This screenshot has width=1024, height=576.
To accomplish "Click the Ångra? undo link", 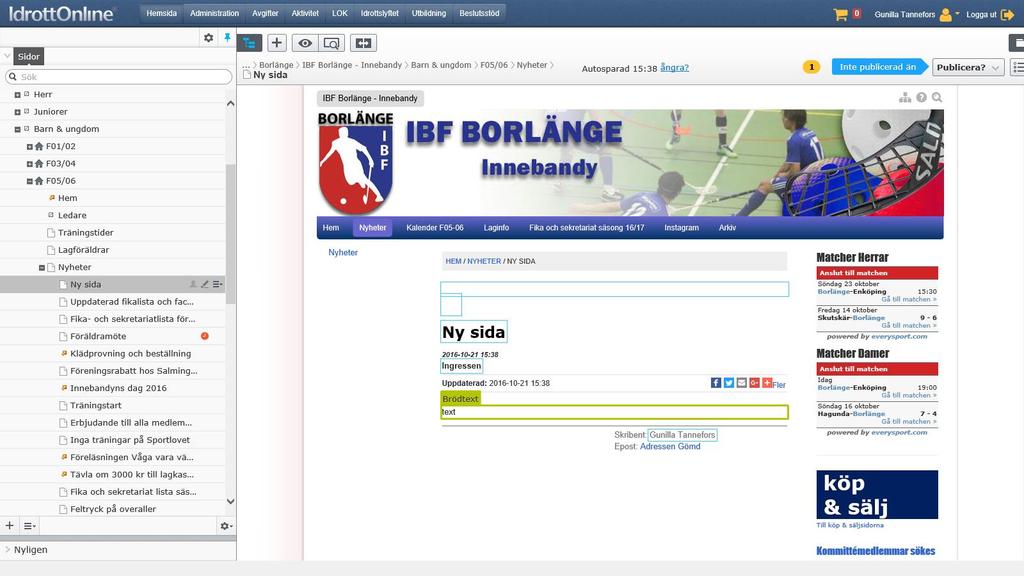I will pos(675,67).
